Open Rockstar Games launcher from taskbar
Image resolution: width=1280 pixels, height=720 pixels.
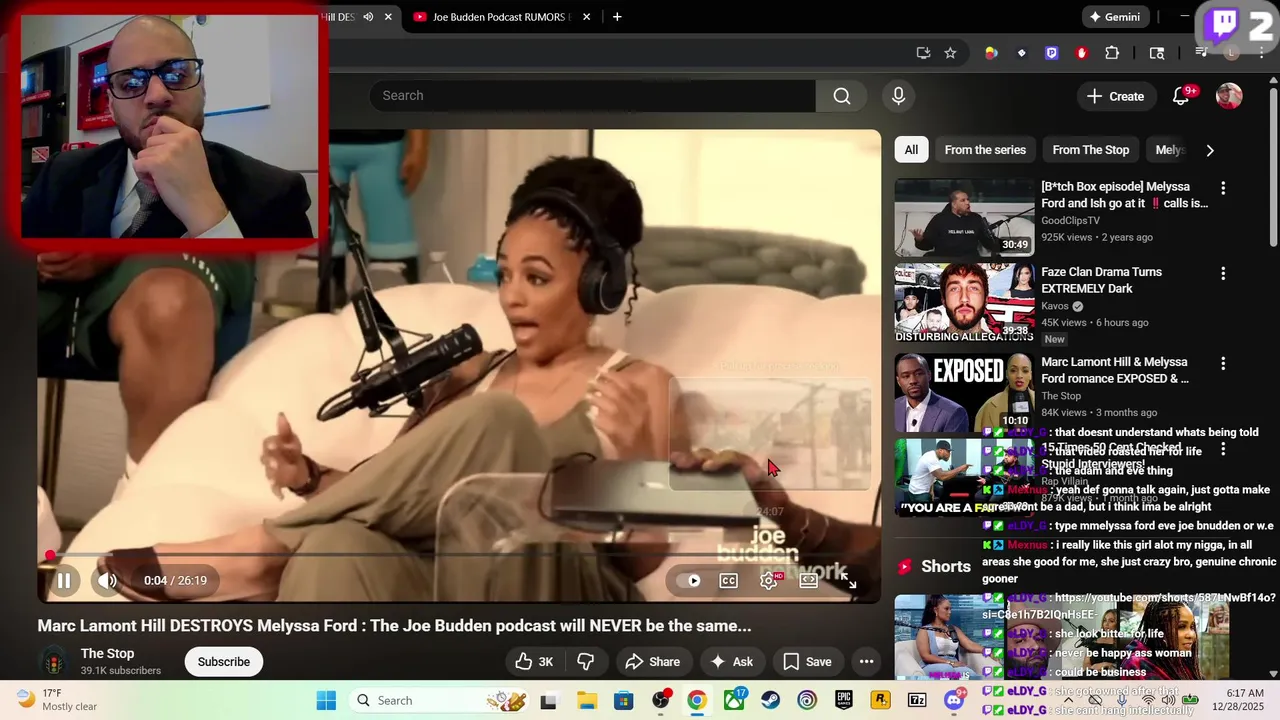coord(880,700)
